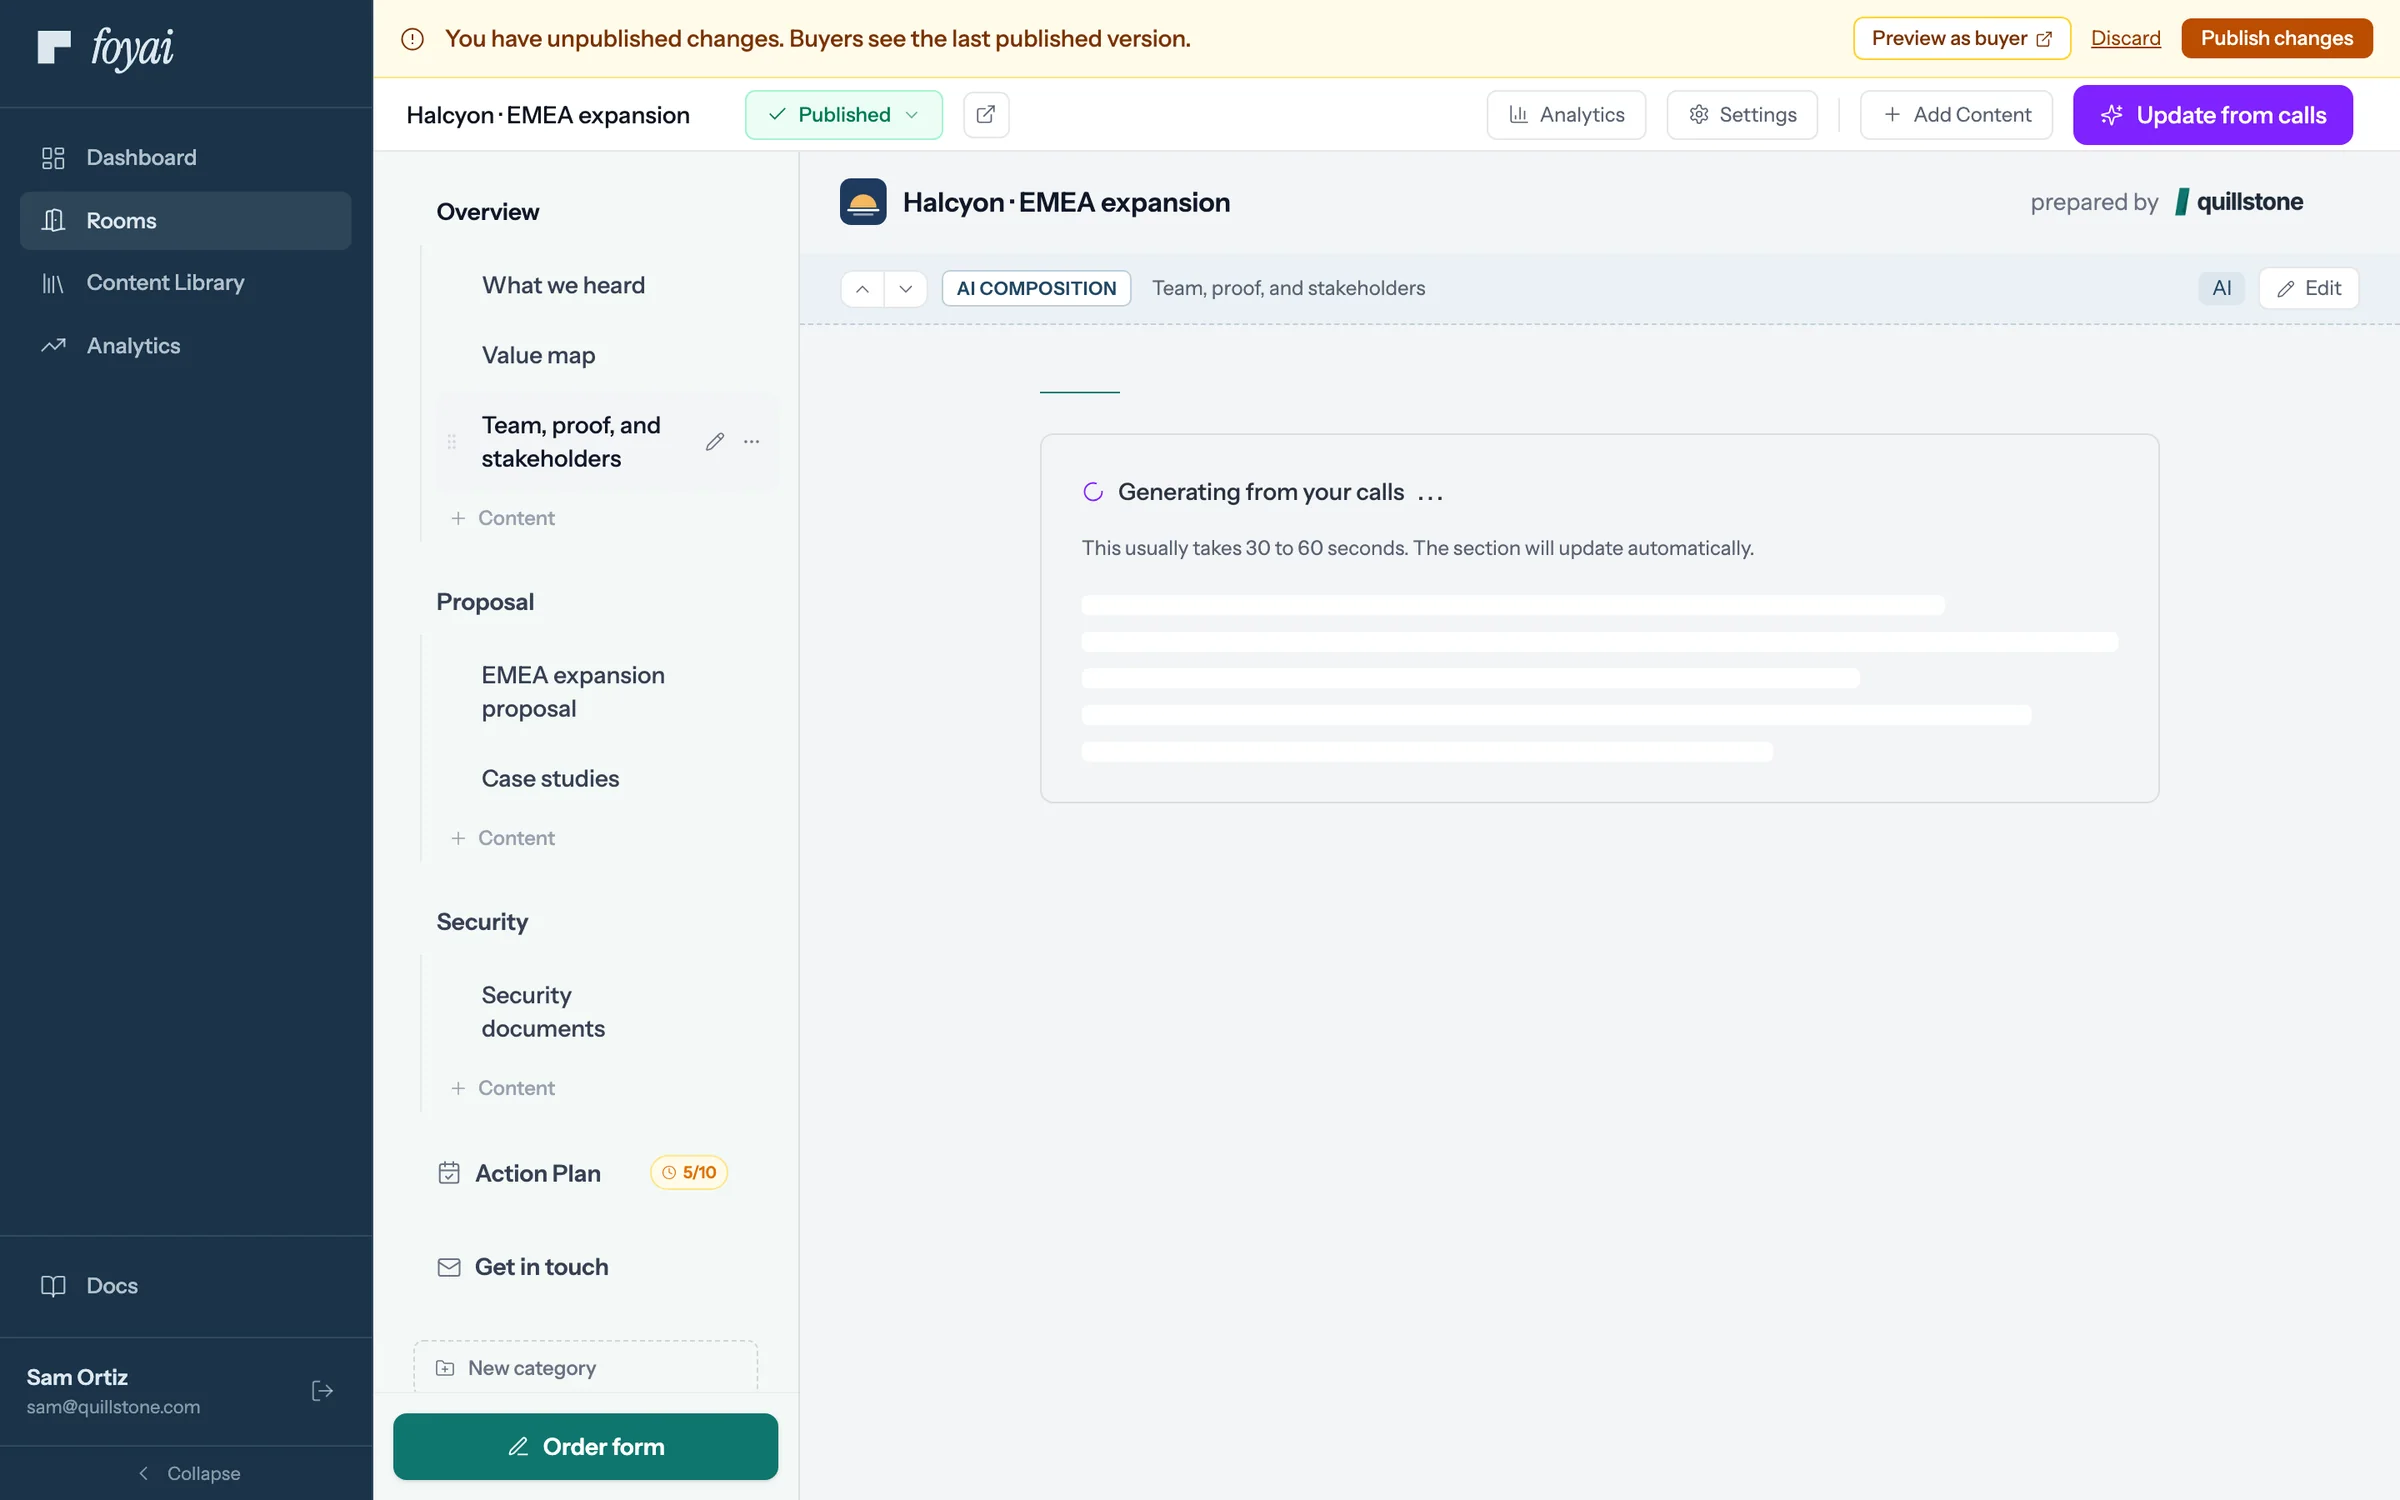Viewport: 2400px width, 1500px height.
Task: Open Content Library in the sidebar
Action: [185, 283]
